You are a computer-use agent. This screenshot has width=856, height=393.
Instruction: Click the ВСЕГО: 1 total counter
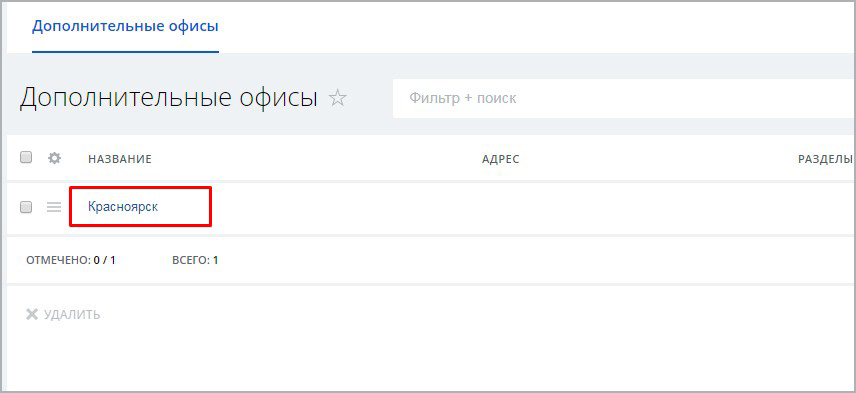tap(195, 260)
